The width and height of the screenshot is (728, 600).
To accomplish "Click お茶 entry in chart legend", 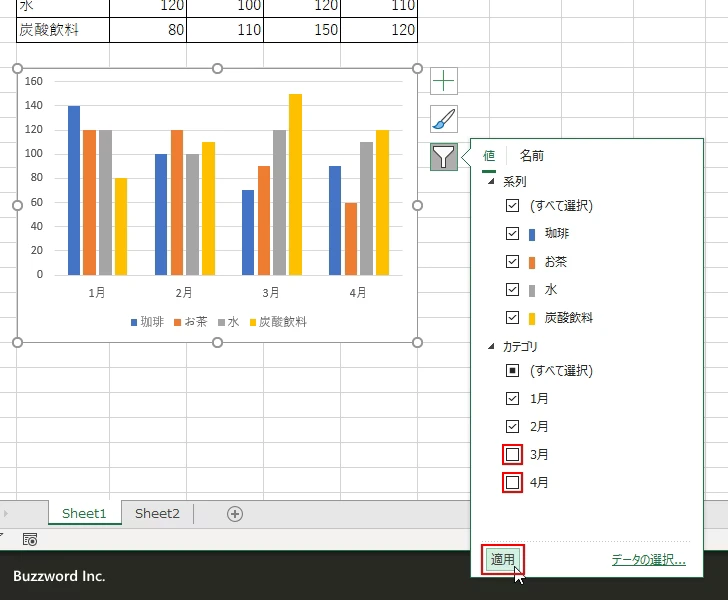I will click(191, 322).
